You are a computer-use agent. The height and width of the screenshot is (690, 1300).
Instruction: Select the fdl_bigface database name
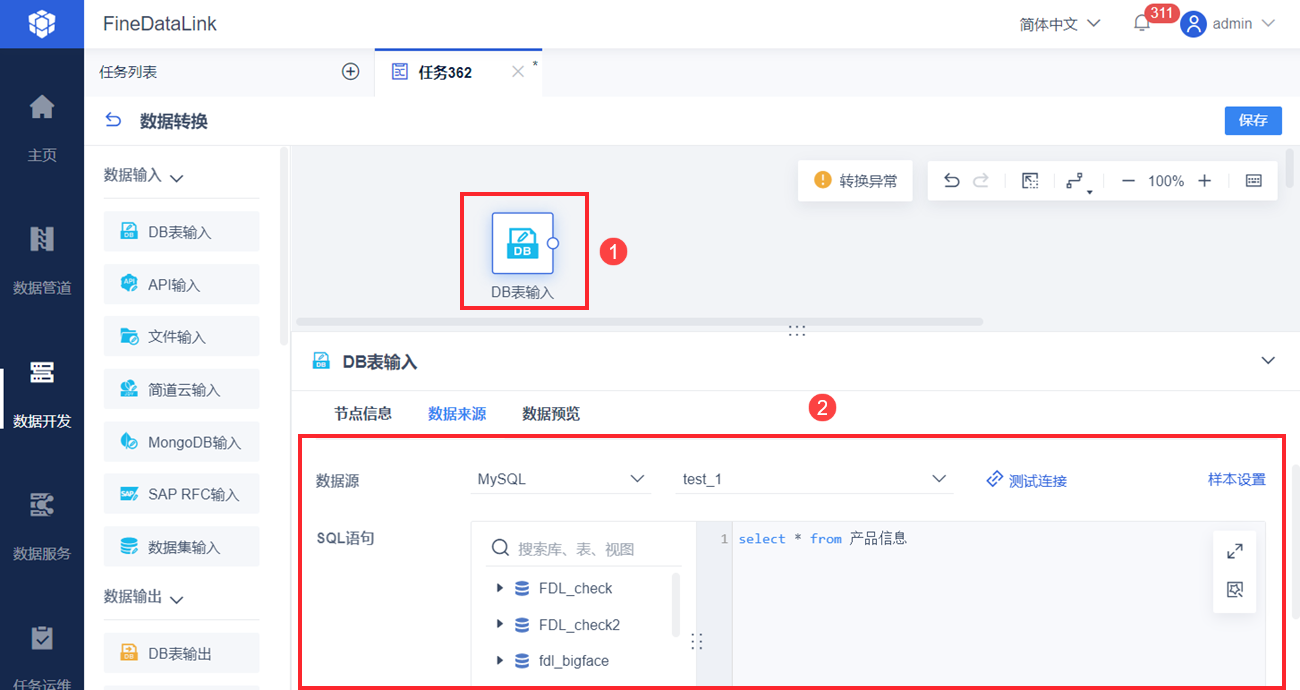coord(573,661)
